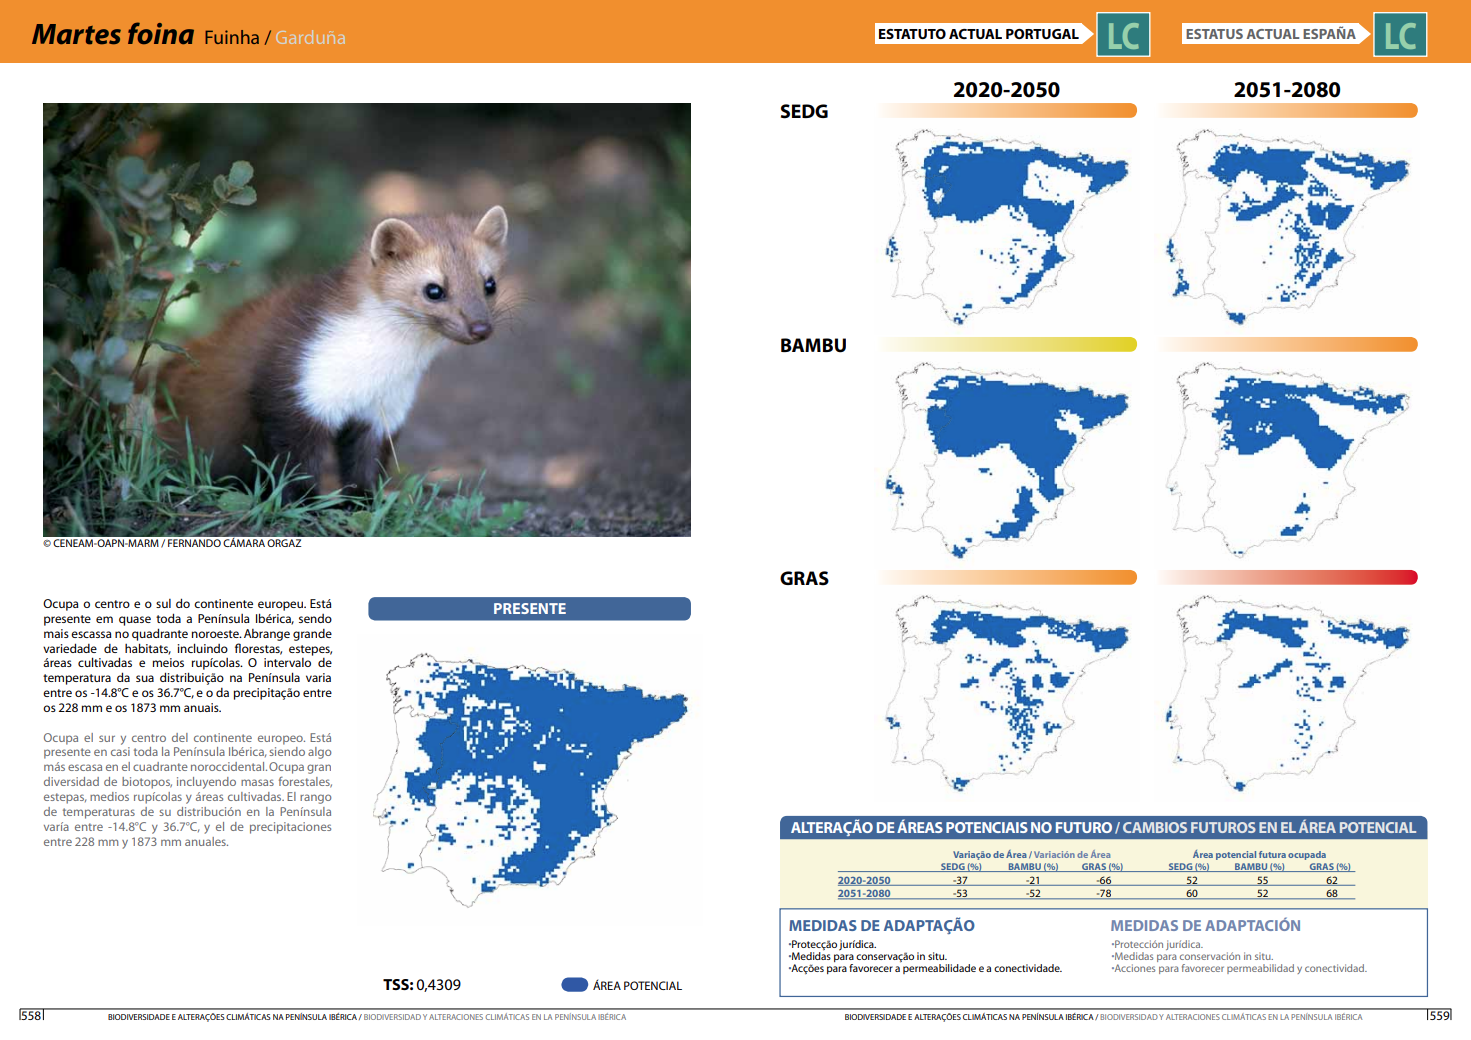Select the BAMBU 2051-2080 map
Image resolution: width=1471 pixels, height=1040 pixels.
(1288, 460)
